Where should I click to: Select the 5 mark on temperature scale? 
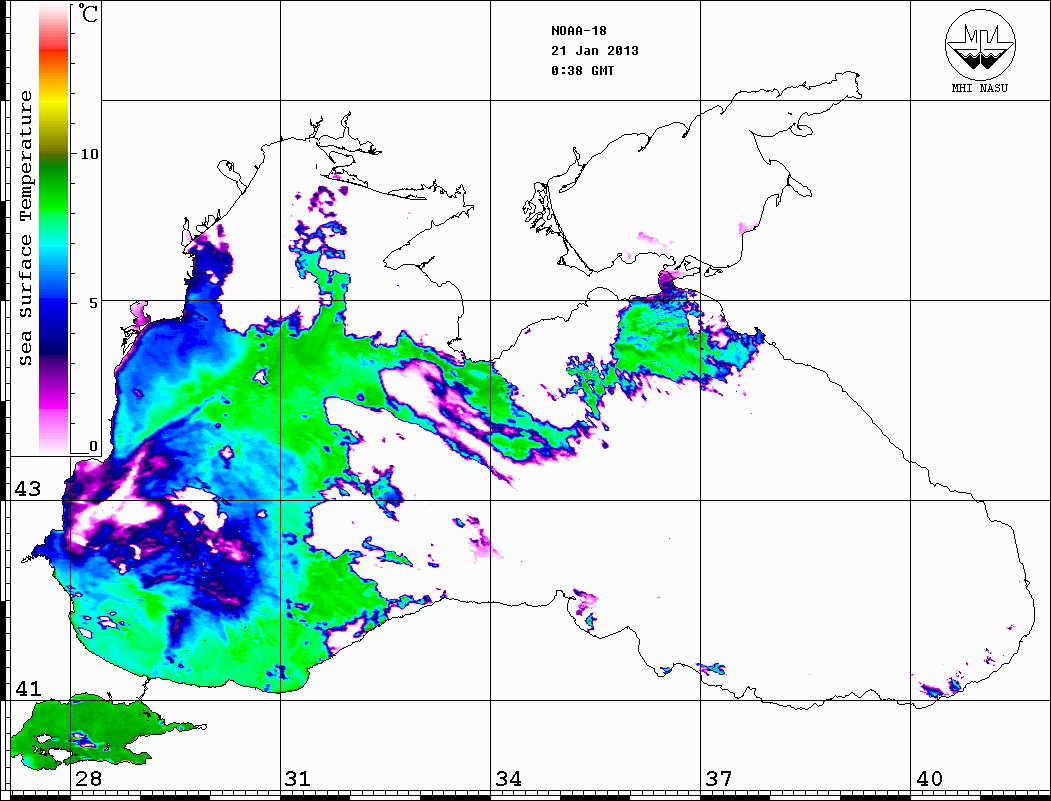93,301
